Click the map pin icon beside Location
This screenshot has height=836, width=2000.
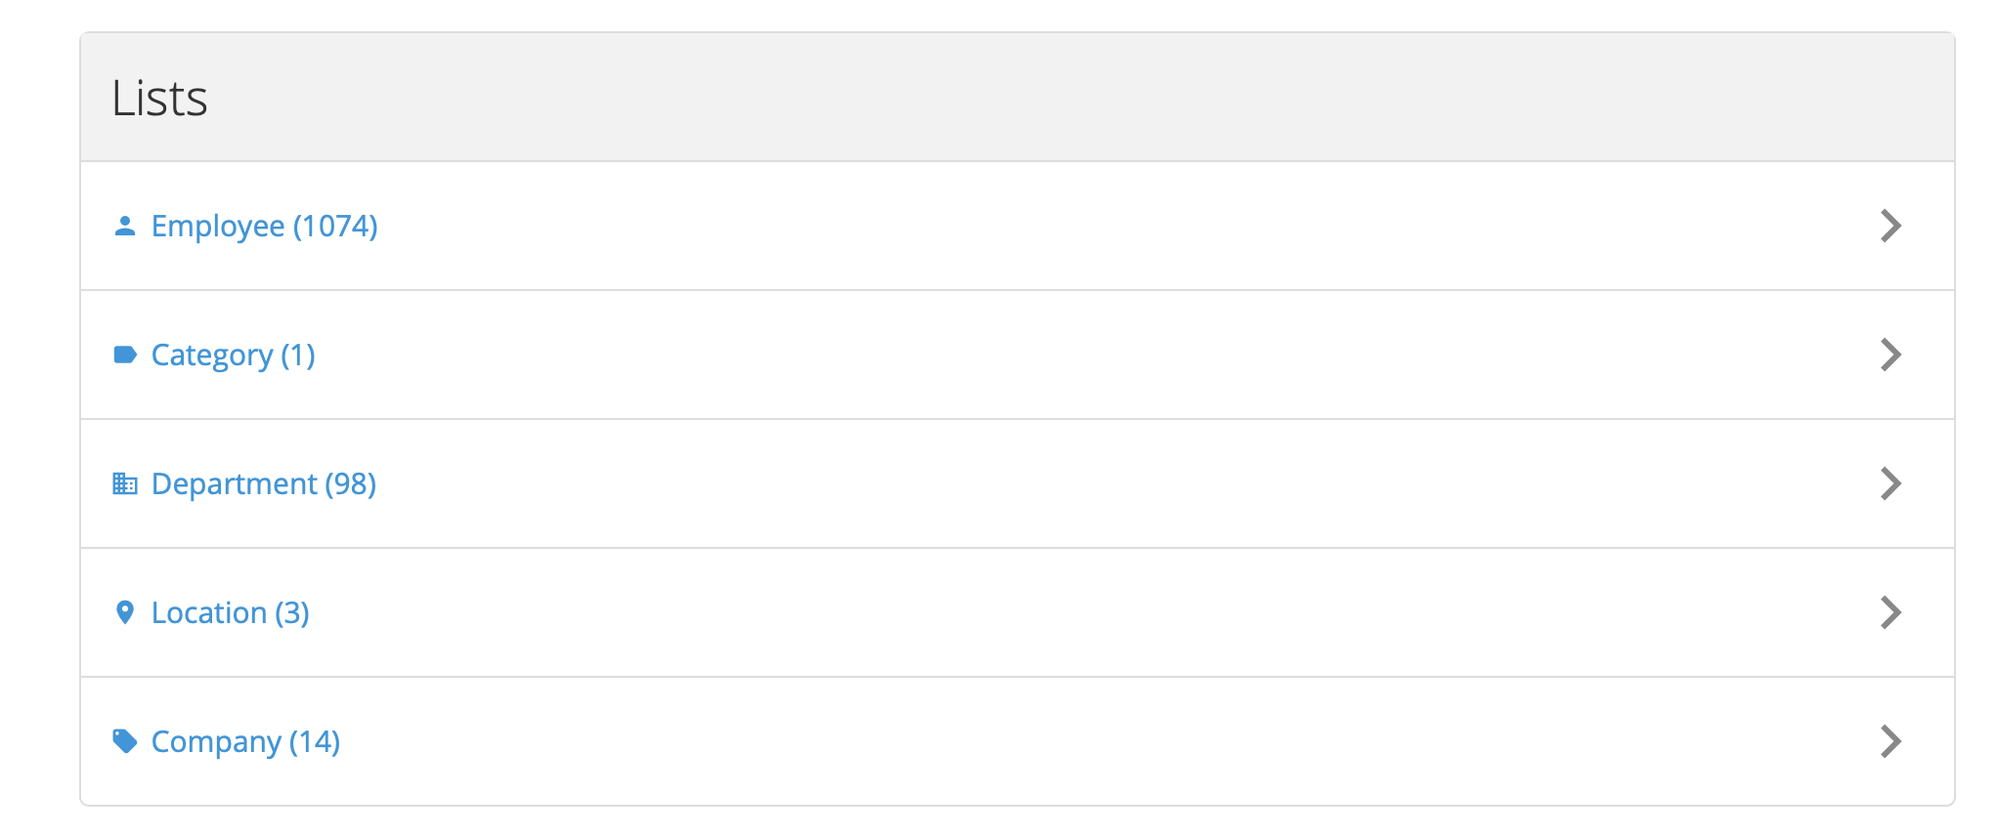click(125, 612)
